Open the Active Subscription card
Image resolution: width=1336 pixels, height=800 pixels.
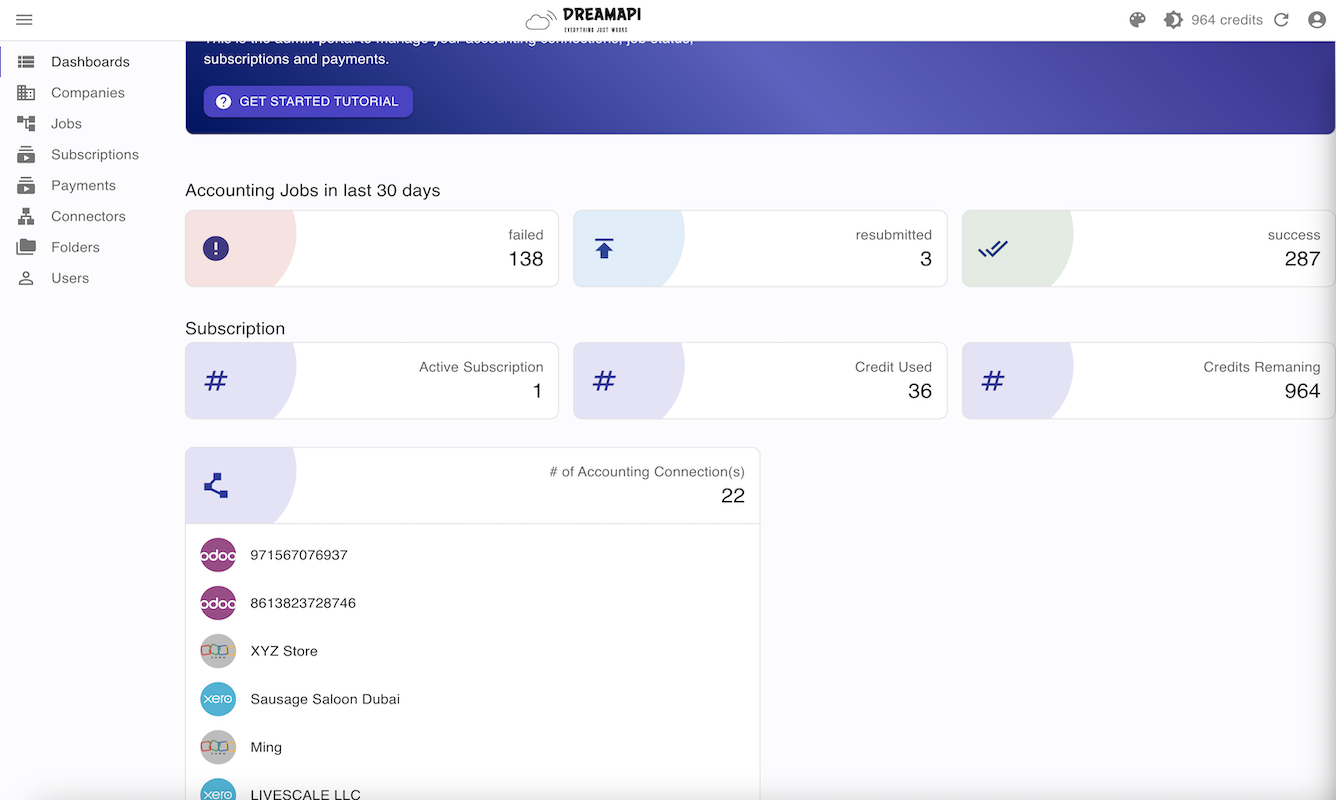pos(372,380)
